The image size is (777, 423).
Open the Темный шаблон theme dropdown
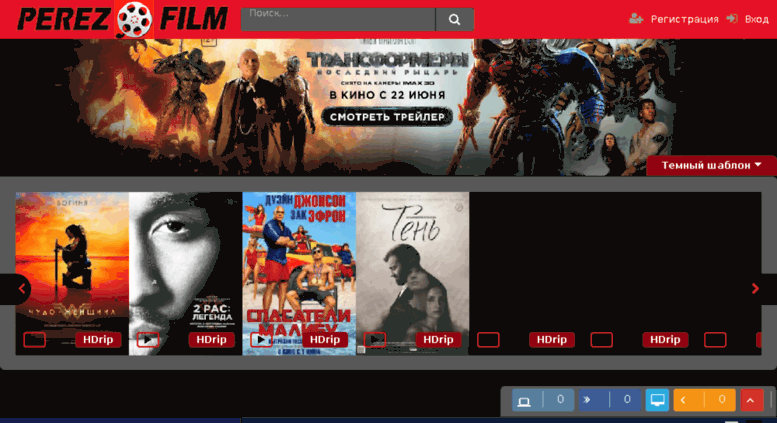point(712,165)
